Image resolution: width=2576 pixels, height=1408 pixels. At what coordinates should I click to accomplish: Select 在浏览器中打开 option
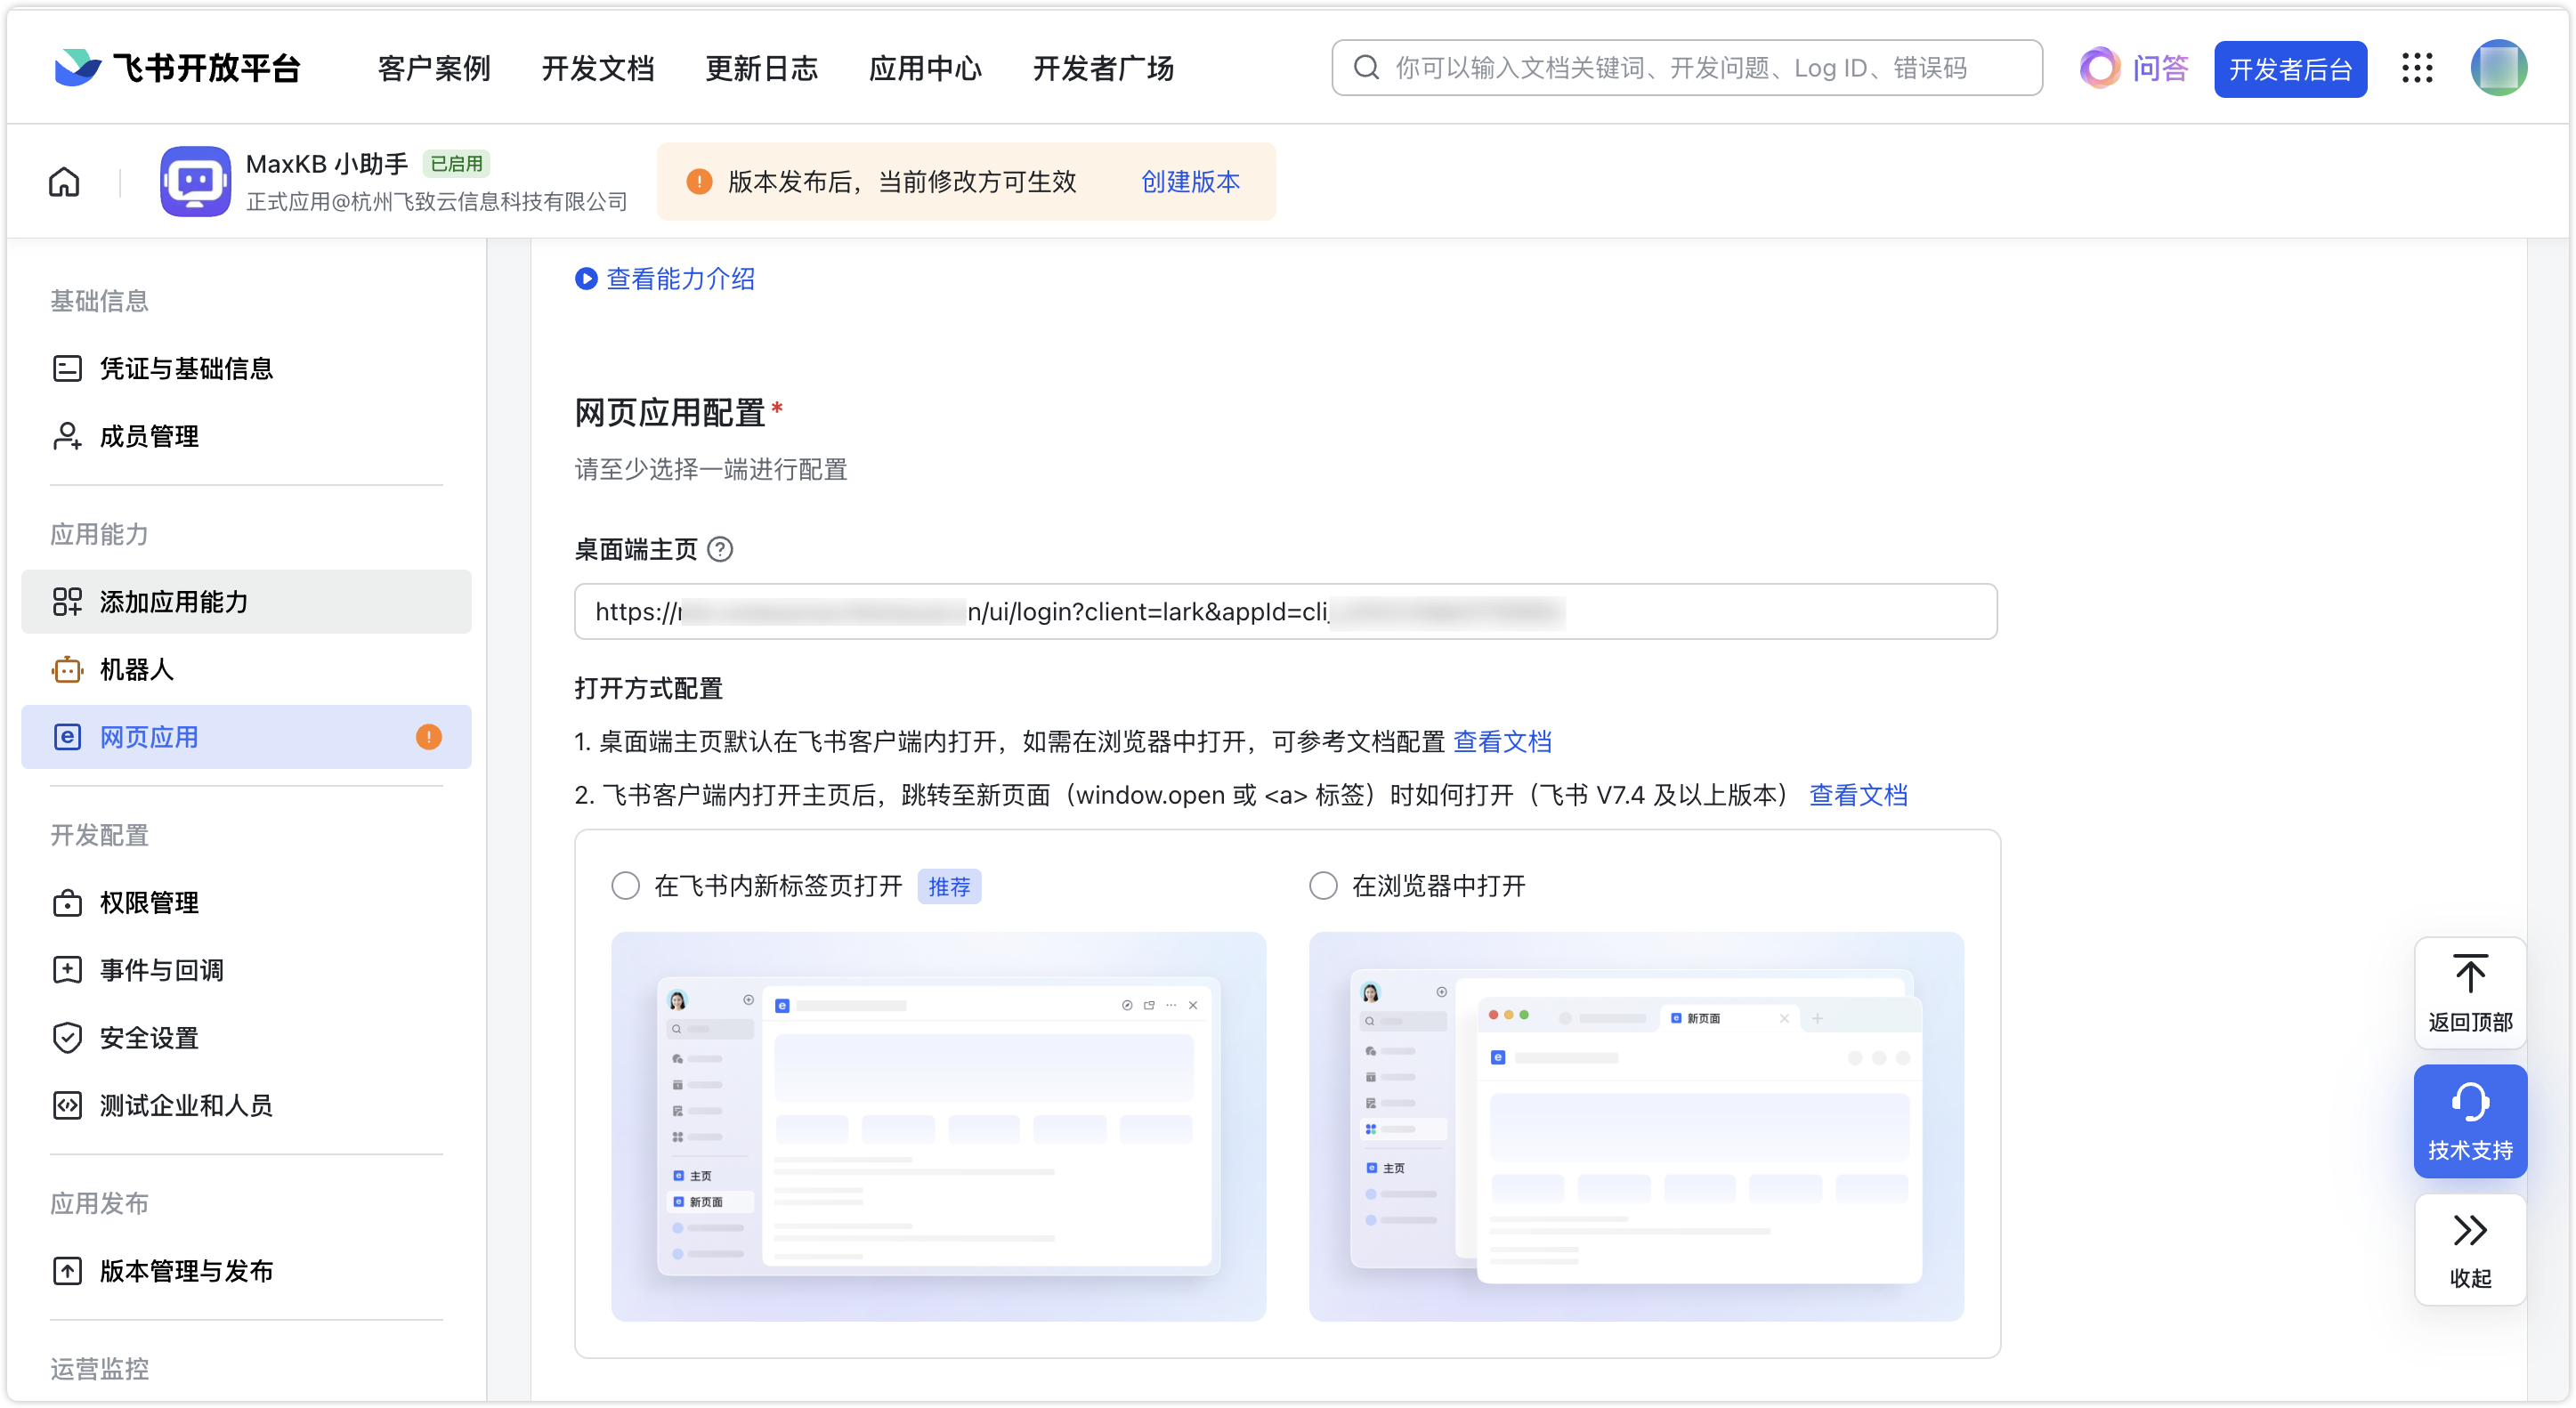pyautogui.click(x=1323, y=886)
